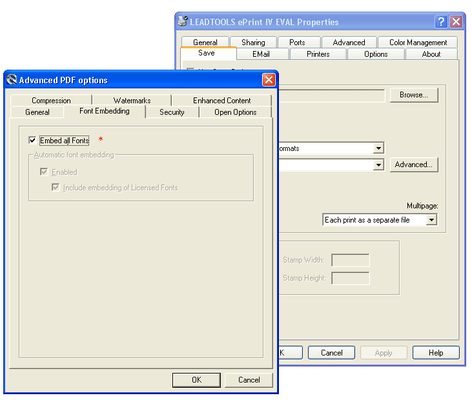
Task: Toggle Include embedding of Licensed Fonts checkbox
Action: tap(55, 187)
